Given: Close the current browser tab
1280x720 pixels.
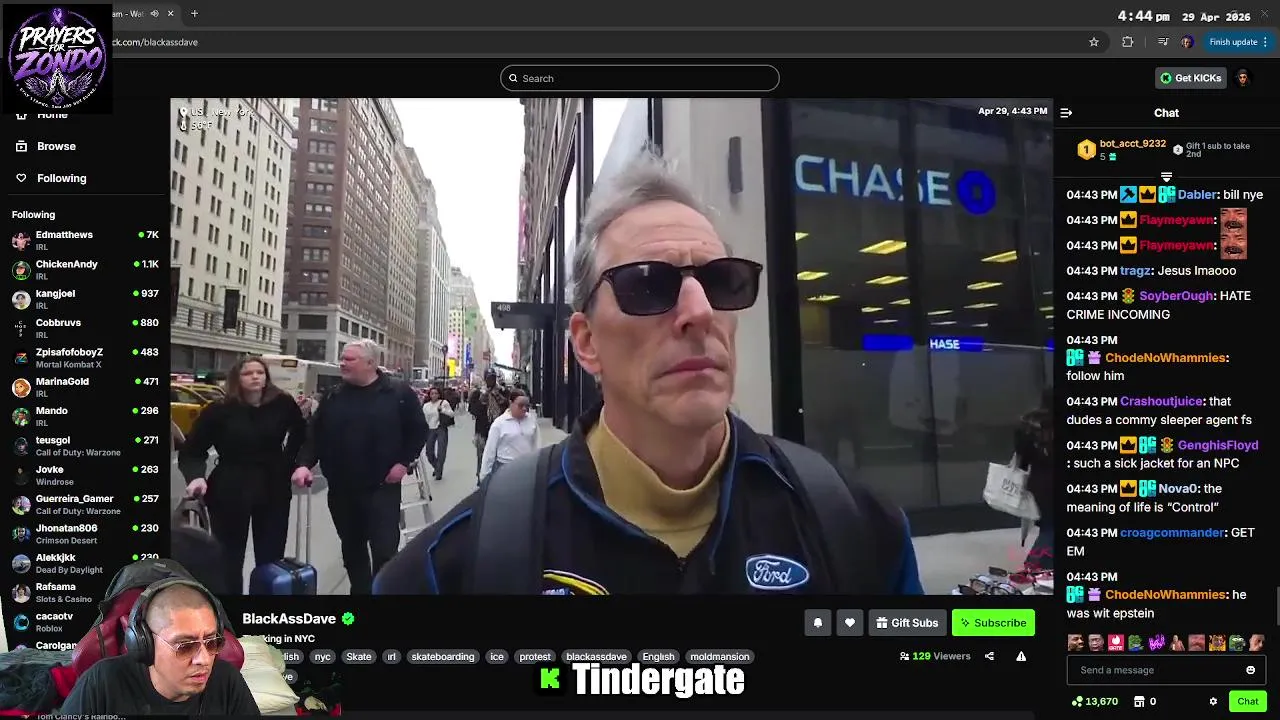Looking at the screenshot, I should [171, 13].
